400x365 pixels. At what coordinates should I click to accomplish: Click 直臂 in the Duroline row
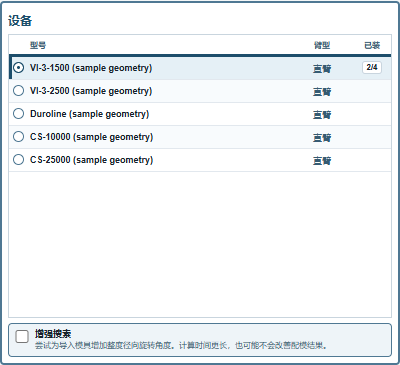tap(322, 115)
